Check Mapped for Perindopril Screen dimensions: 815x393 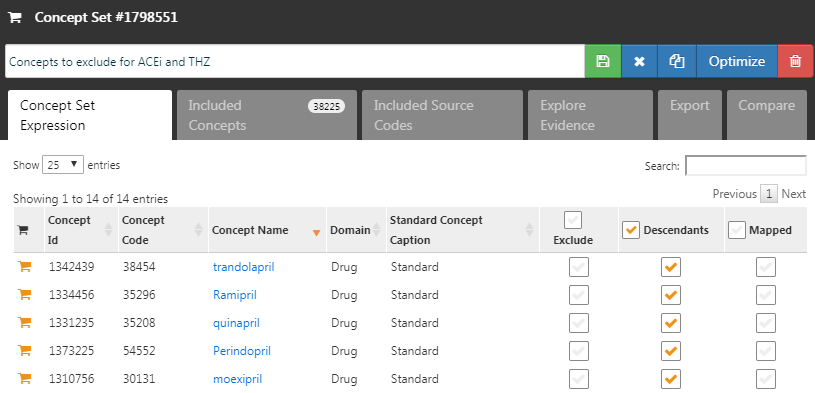tap(766, 351)
